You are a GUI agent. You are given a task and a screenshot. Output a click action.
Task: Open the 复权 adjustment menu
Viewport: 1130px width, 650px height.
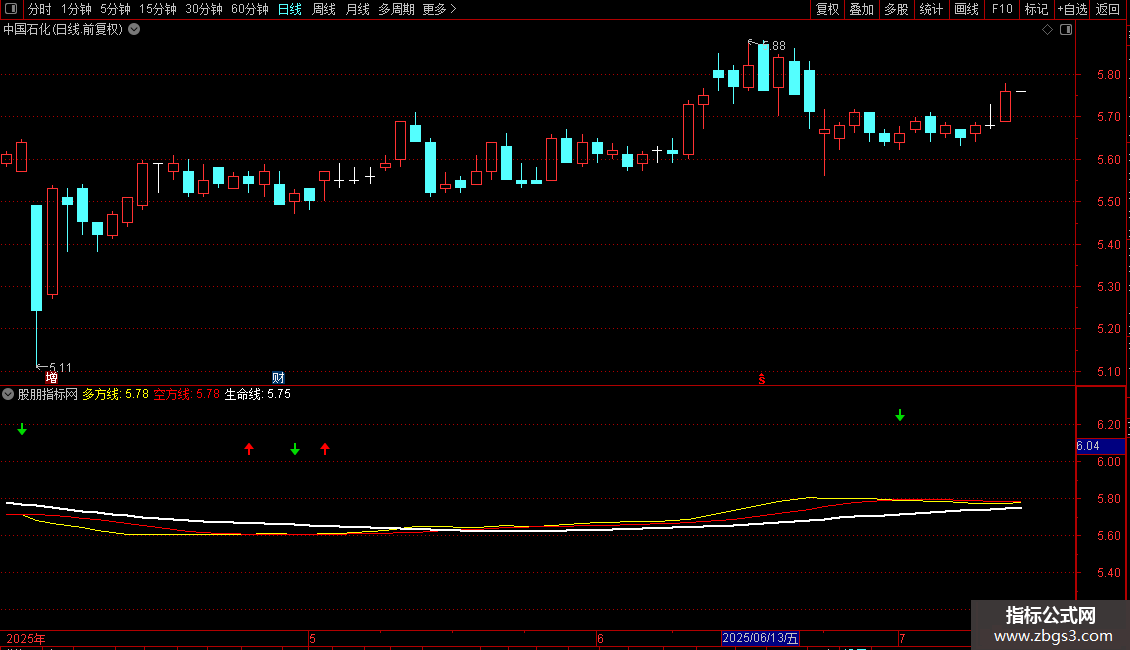click(827, 9)
